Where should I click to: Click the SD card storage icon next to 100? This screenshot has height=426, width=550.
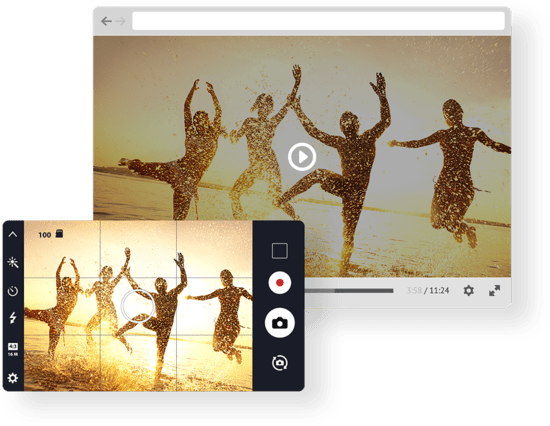click(59, 234)
